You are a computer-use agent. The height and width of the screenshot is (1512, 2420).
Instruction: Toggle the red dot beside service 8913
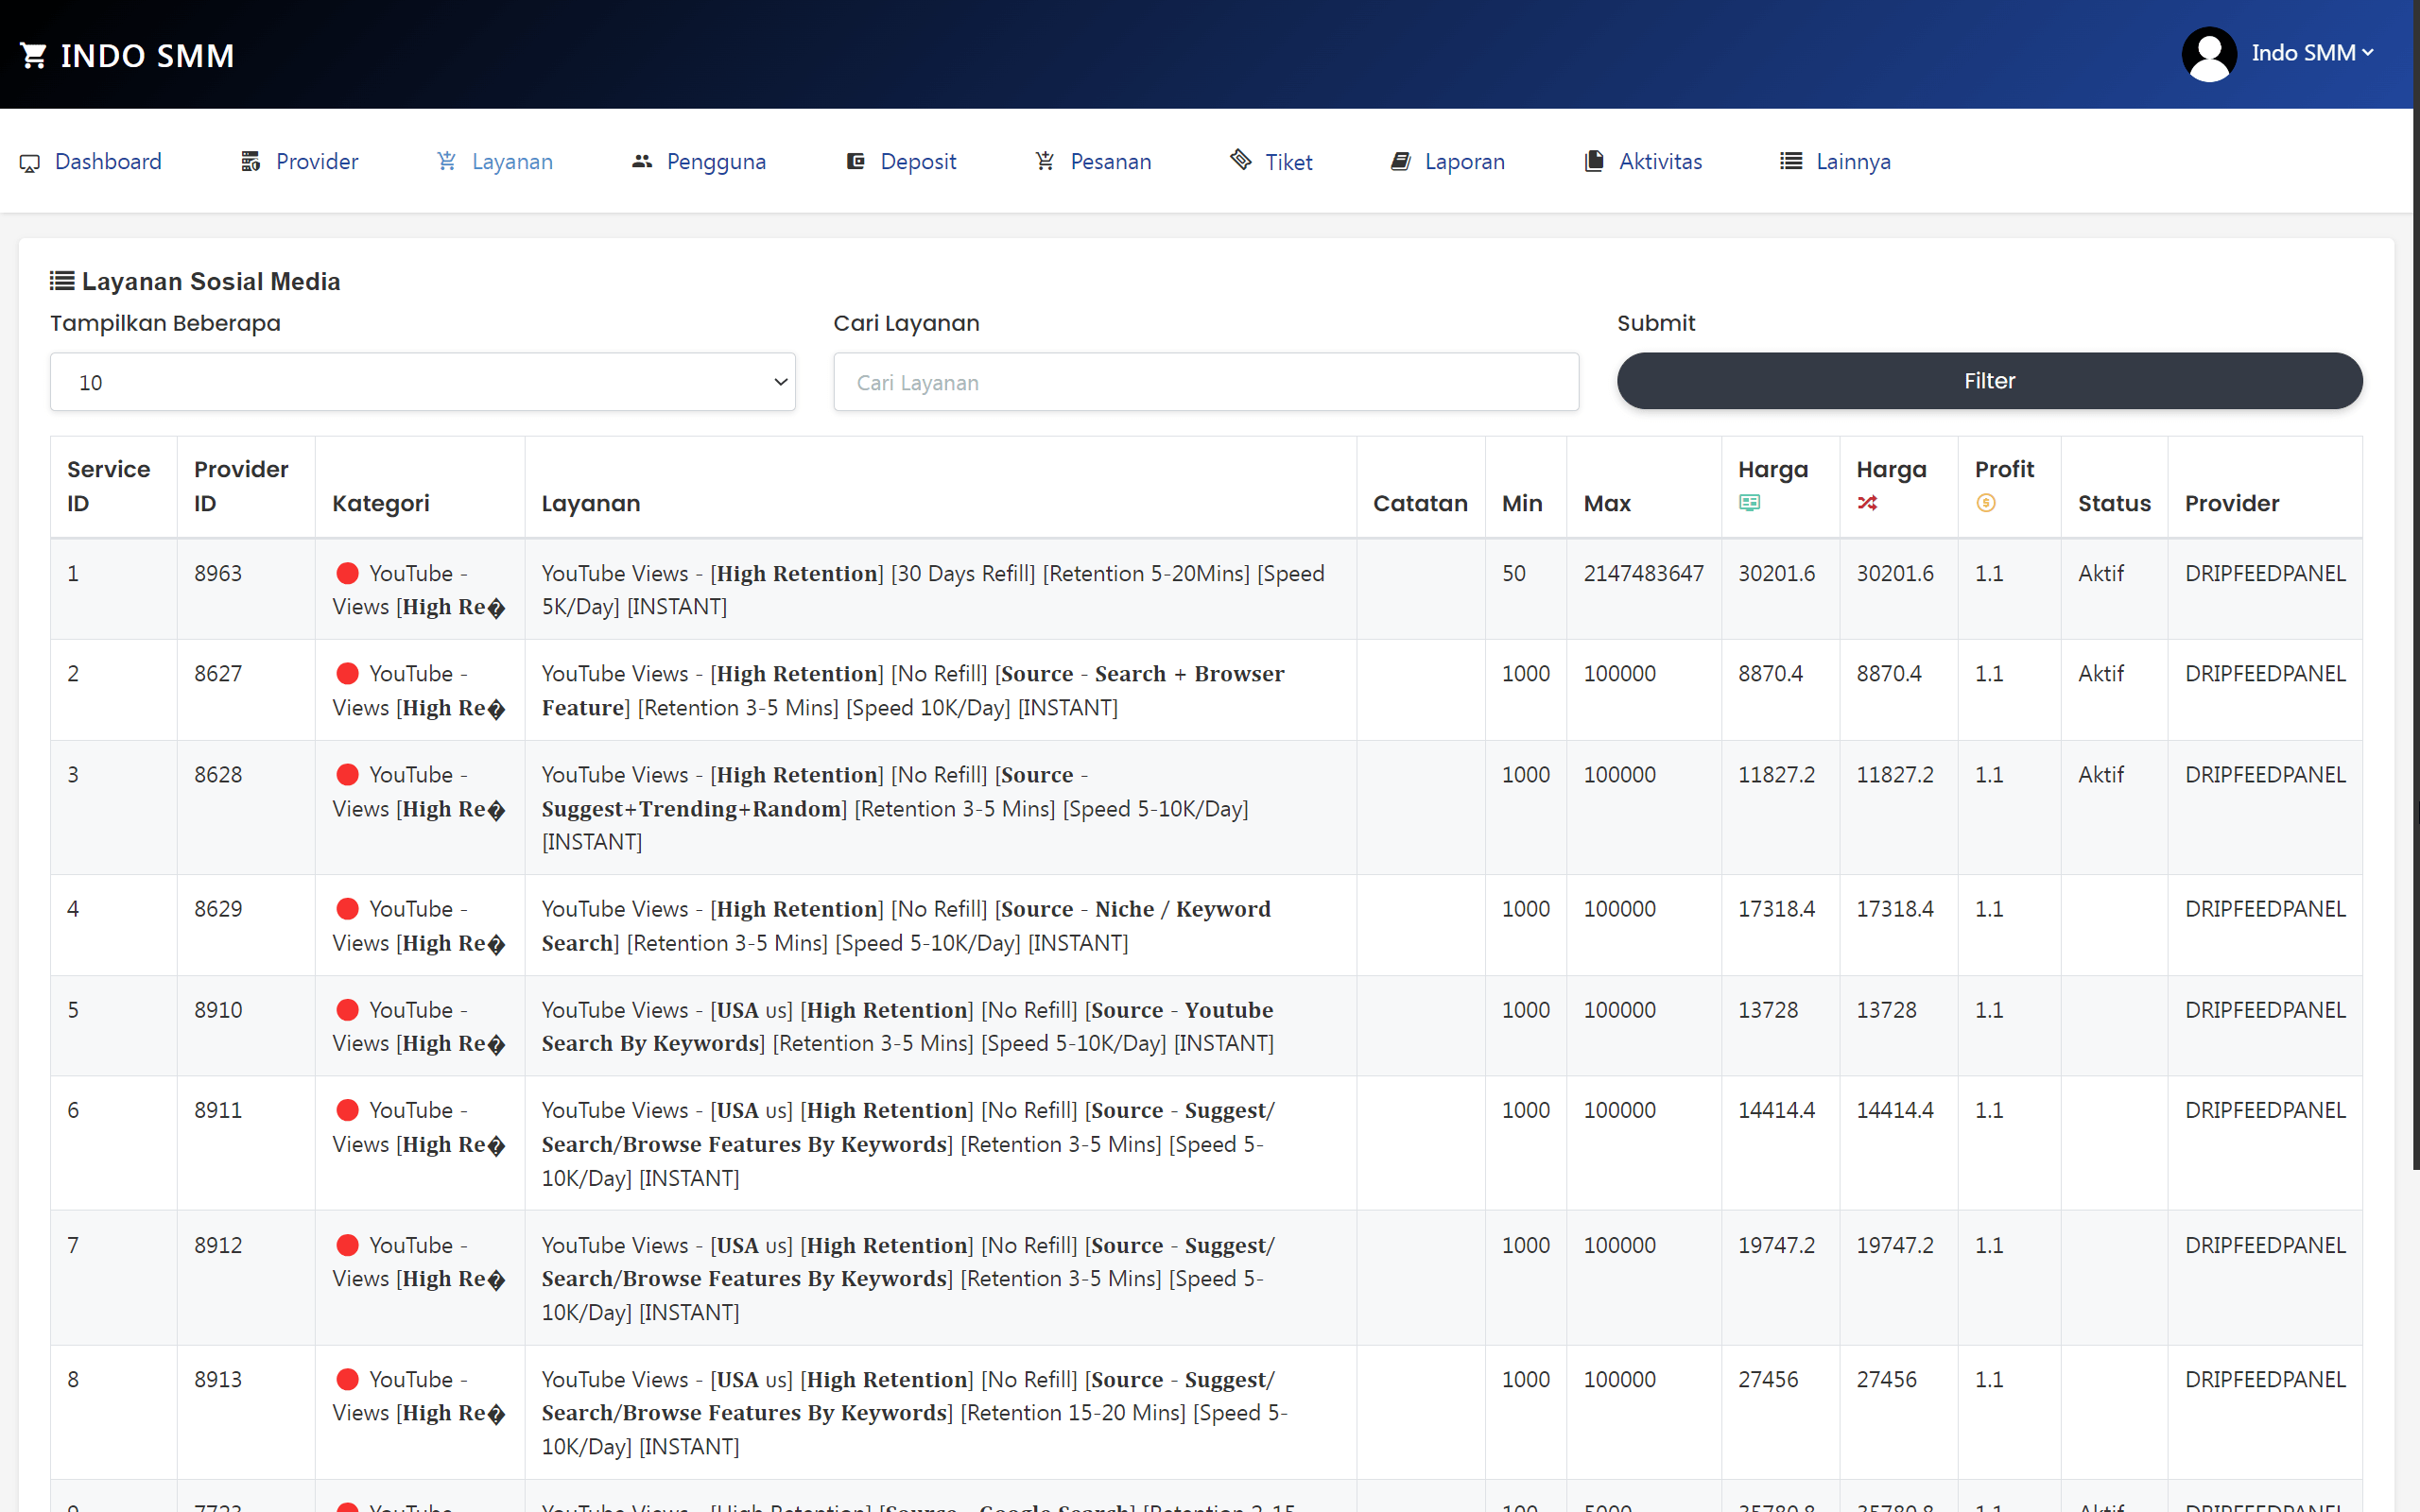pos(347,1378)
